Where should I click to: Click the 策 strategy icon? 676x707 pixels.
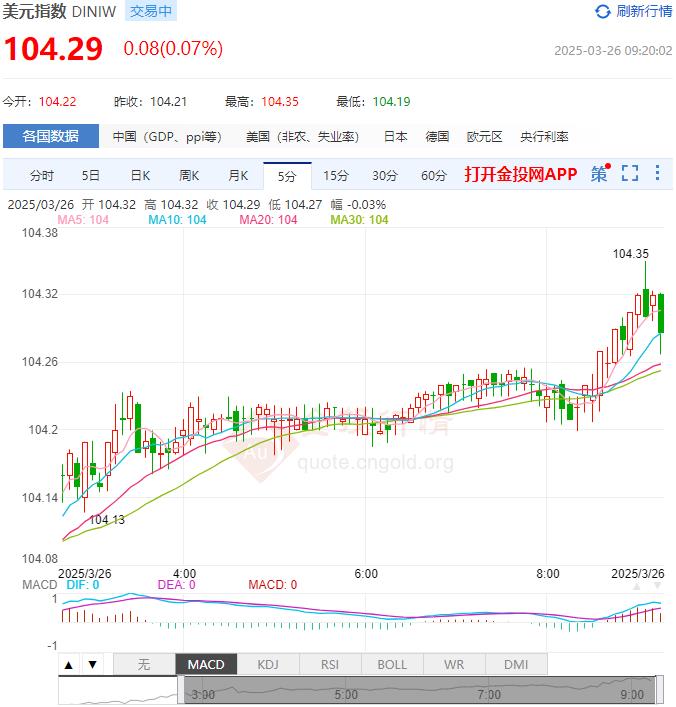coord(599,174)
